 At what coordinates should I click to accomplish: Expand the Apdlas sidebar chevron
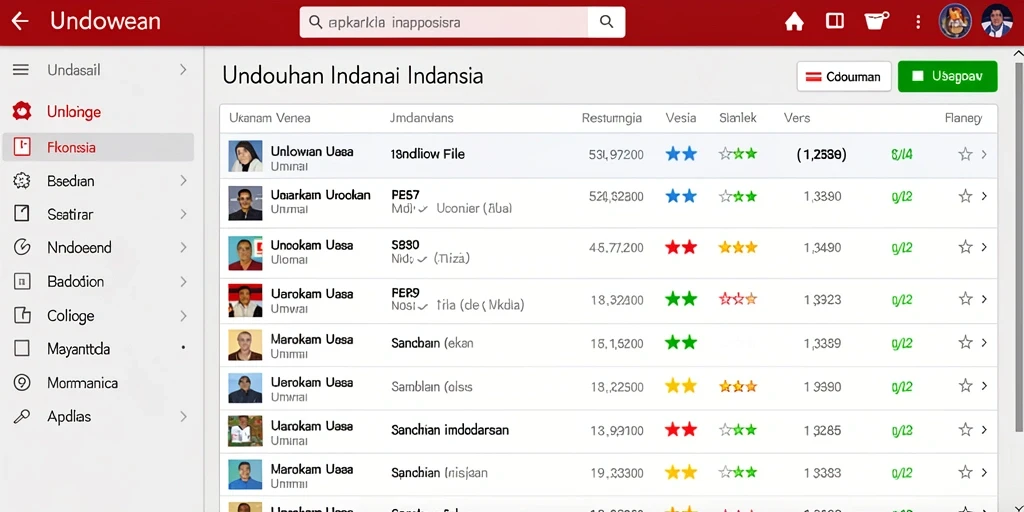point(184,417)
